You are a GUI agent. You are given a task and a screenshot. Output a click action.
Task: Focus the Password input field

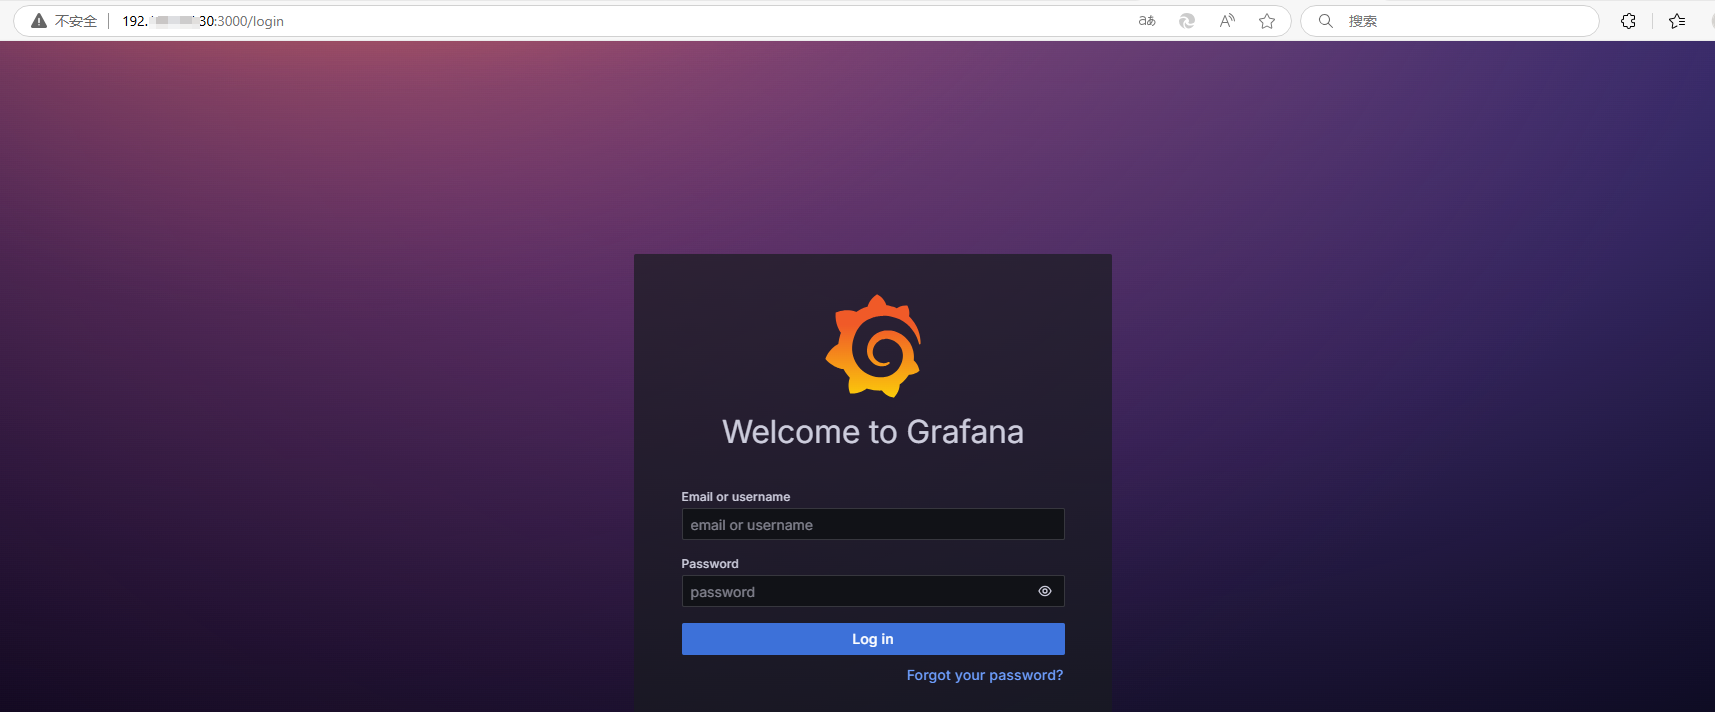(x=873, y=591)
